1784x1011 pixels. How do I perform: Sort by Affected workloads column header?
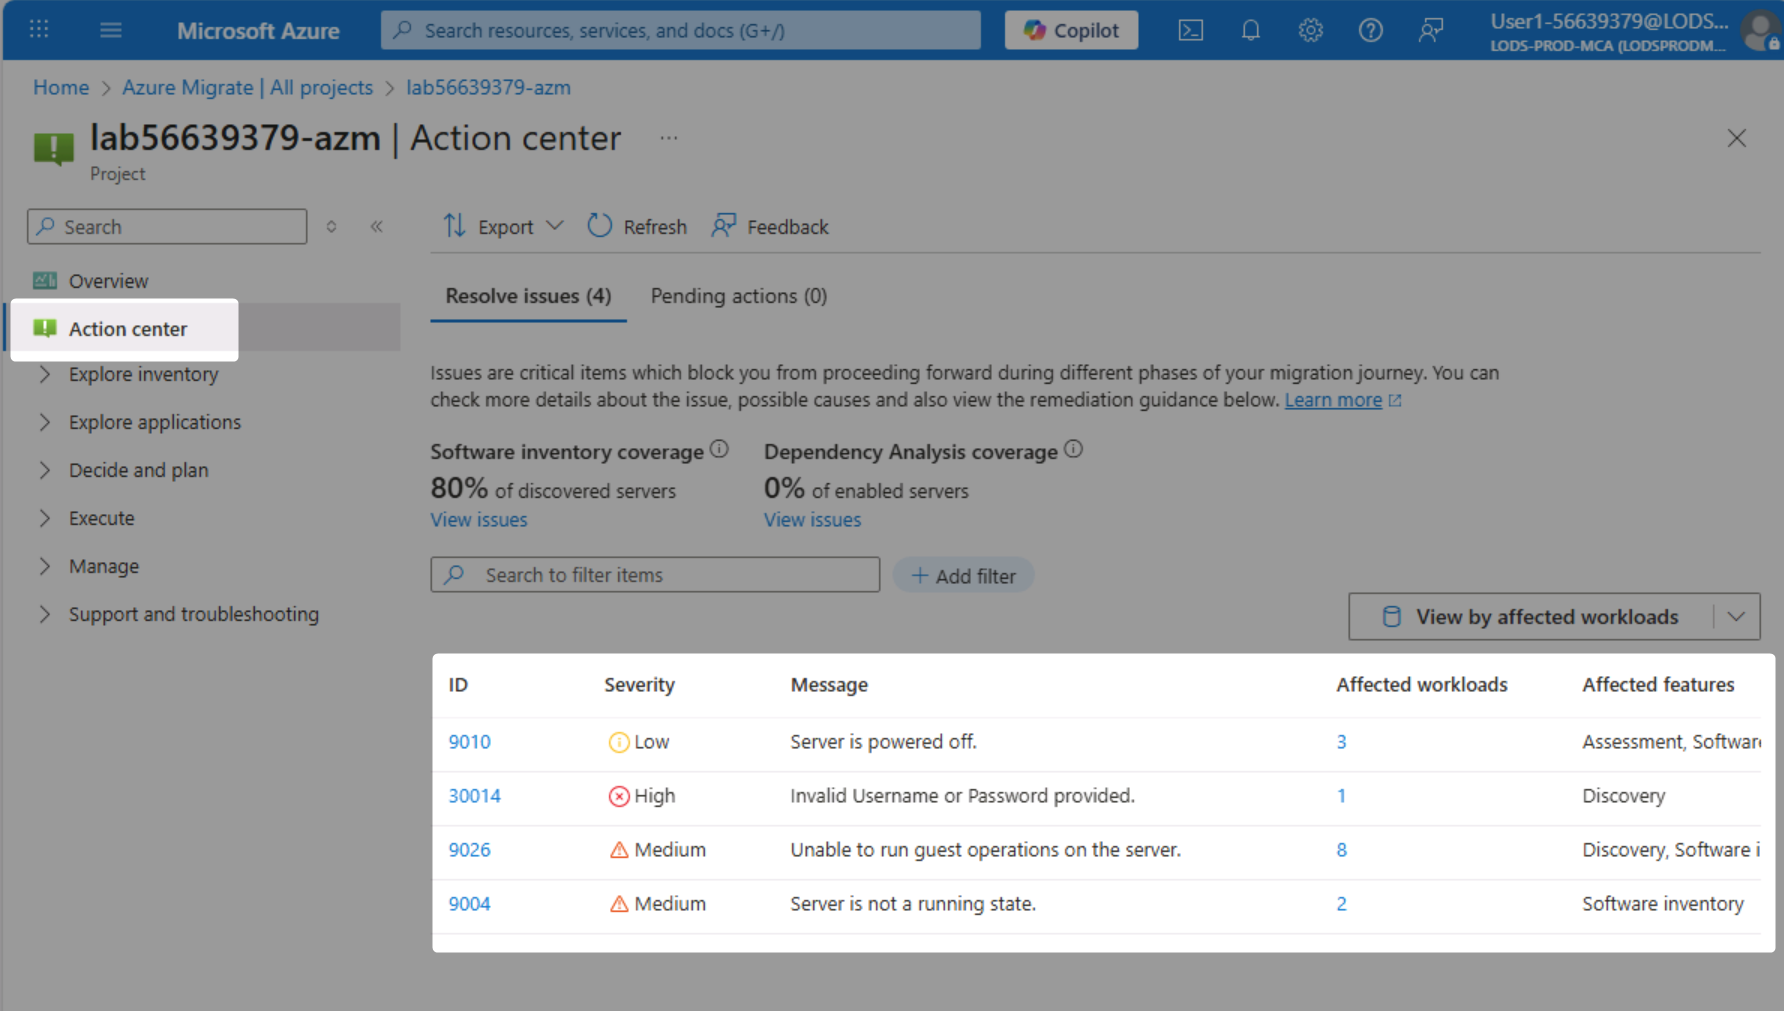pyautogui.click(x=1421, y=685)
